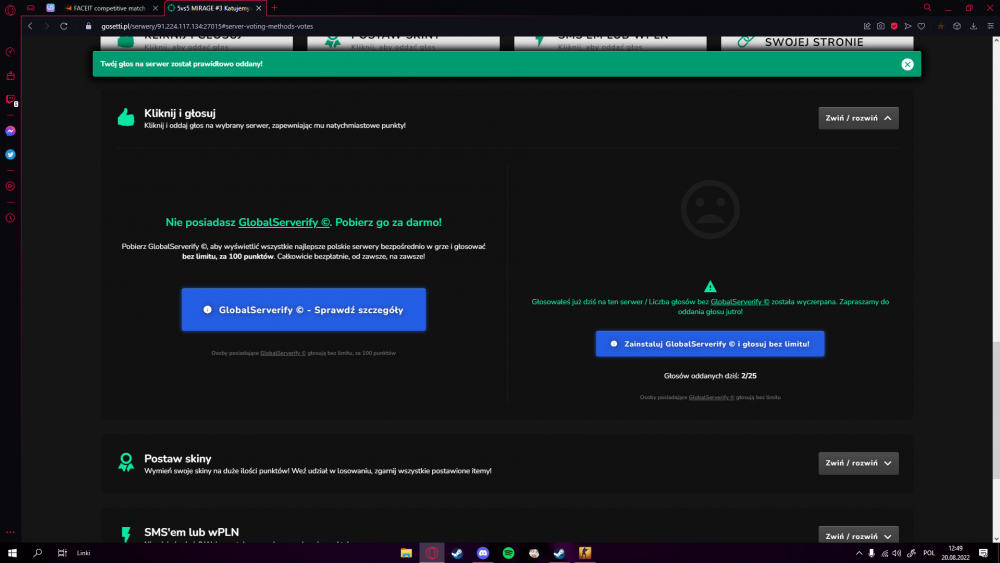The height and width of the screenshot is (563, 1000).
Task: Open the extensions cube icon
Action: 957,26
